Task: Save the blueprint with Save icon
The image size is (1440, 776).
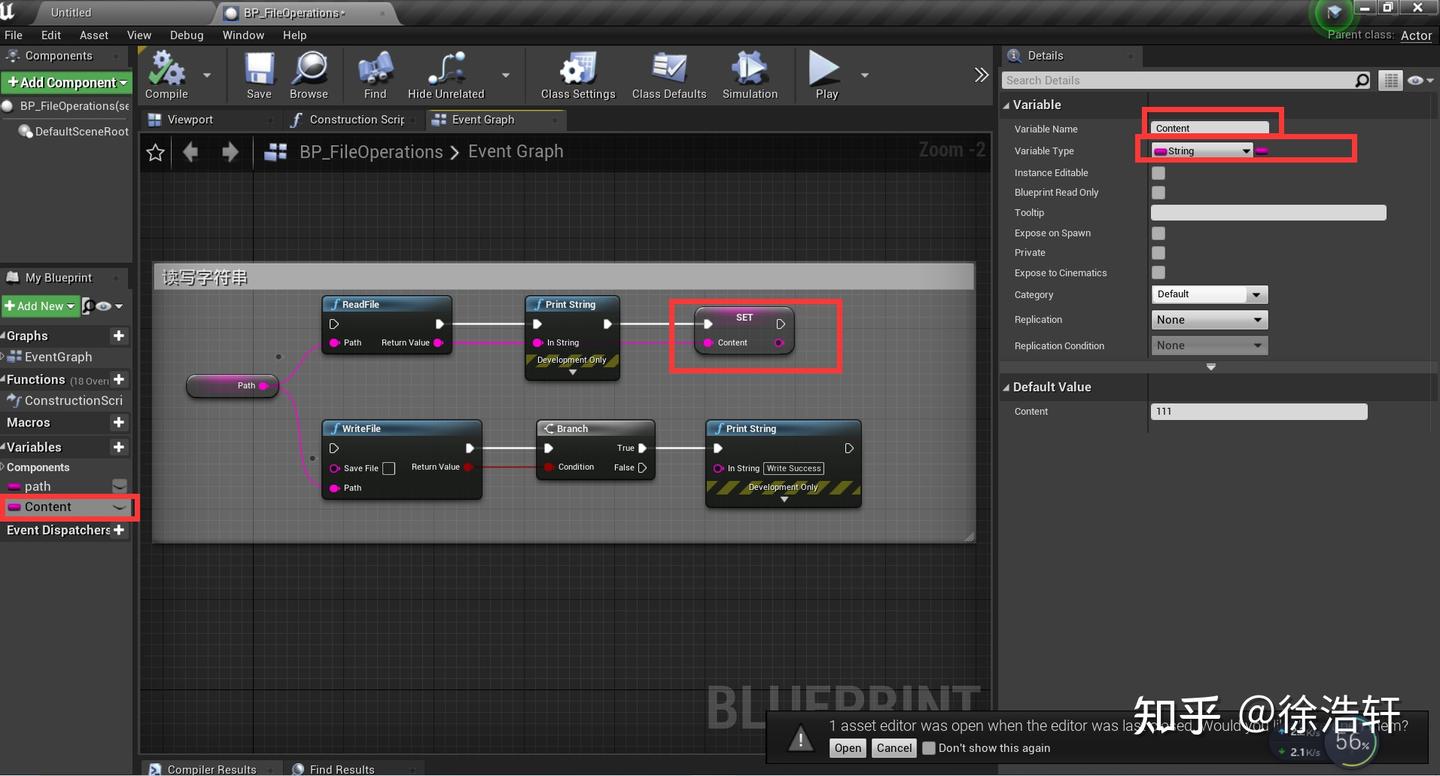Action: coord(259,75)
